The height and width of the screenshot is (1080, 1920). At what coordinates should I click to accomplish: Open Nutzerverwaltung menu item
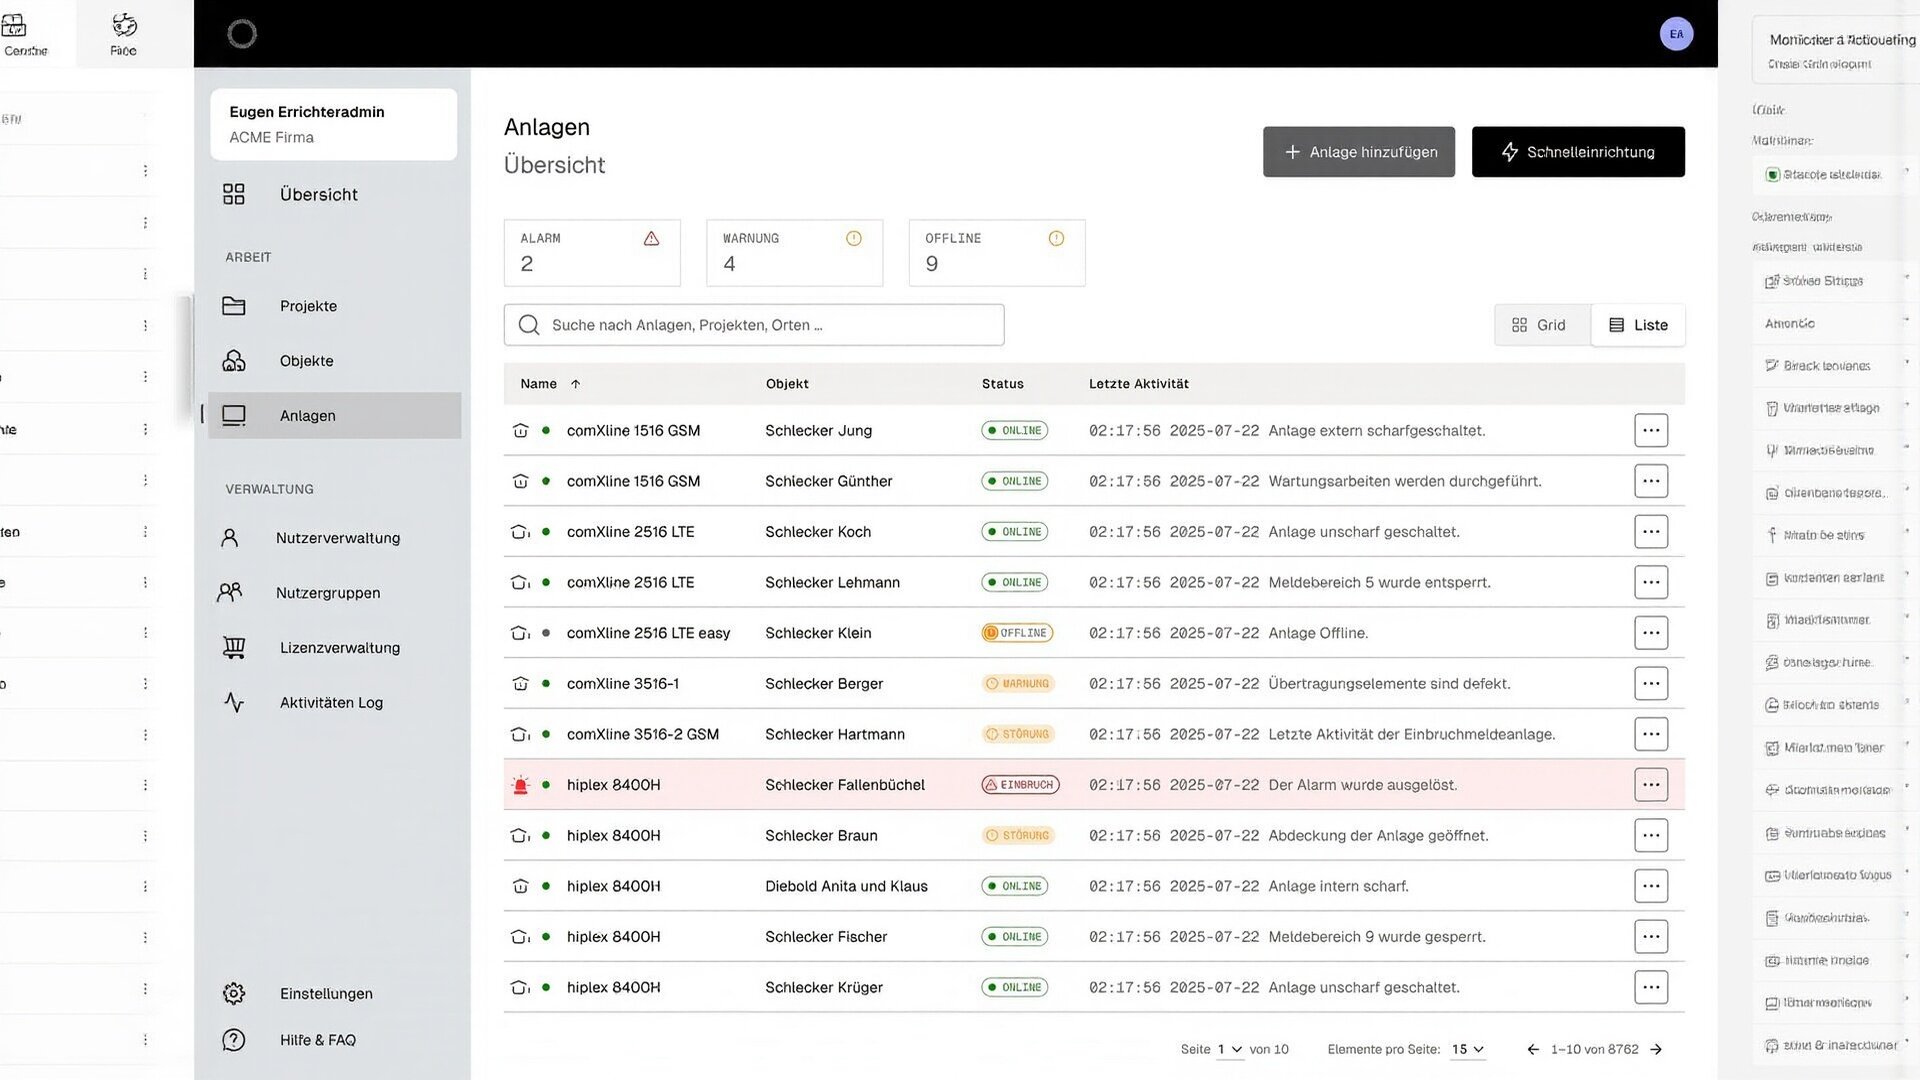[337, 538]
